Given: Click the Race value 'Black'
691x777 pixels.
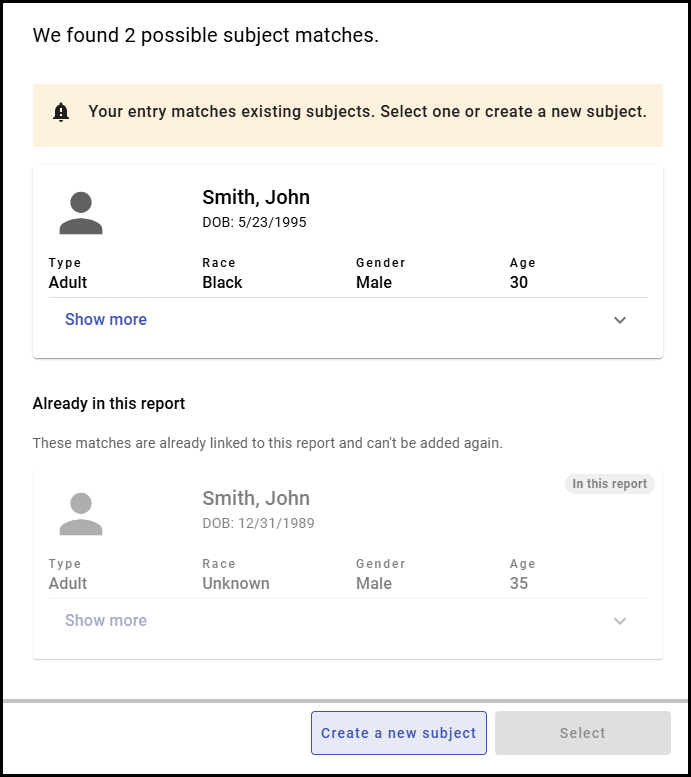Looking at the screenshot, I should coord(222,283).
